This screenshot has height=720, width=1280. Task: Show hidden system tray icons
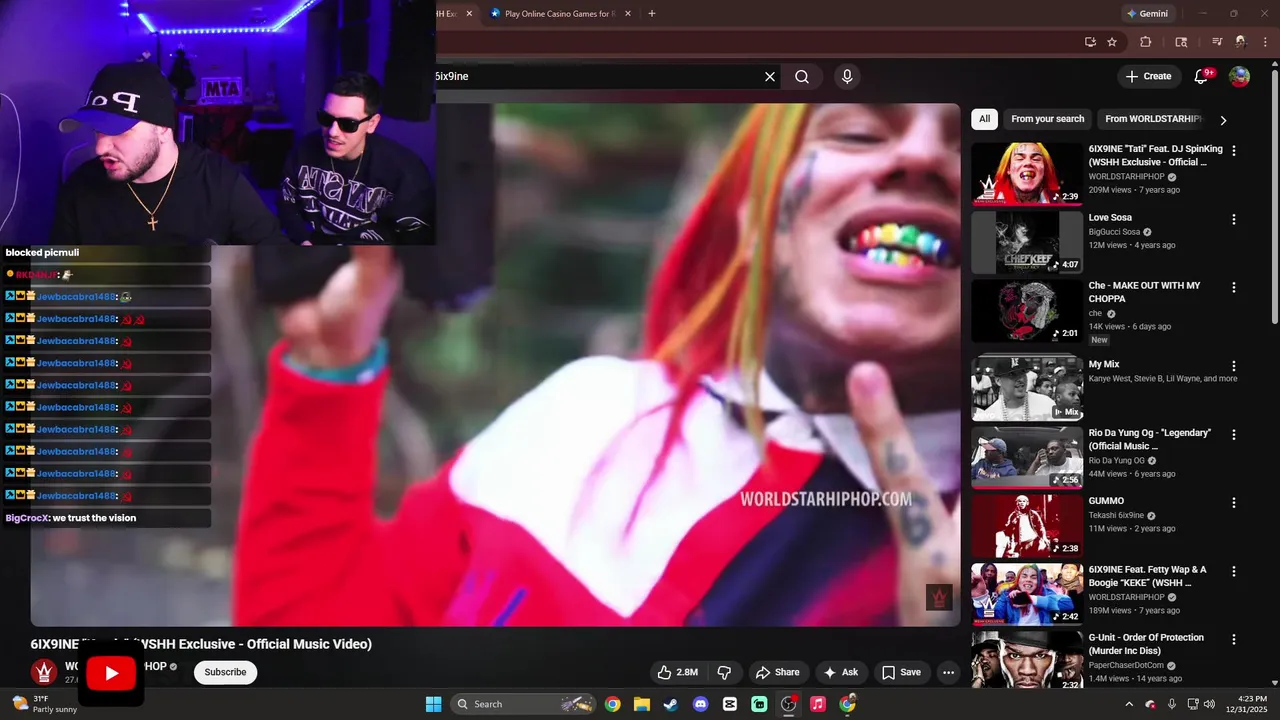1129,704
